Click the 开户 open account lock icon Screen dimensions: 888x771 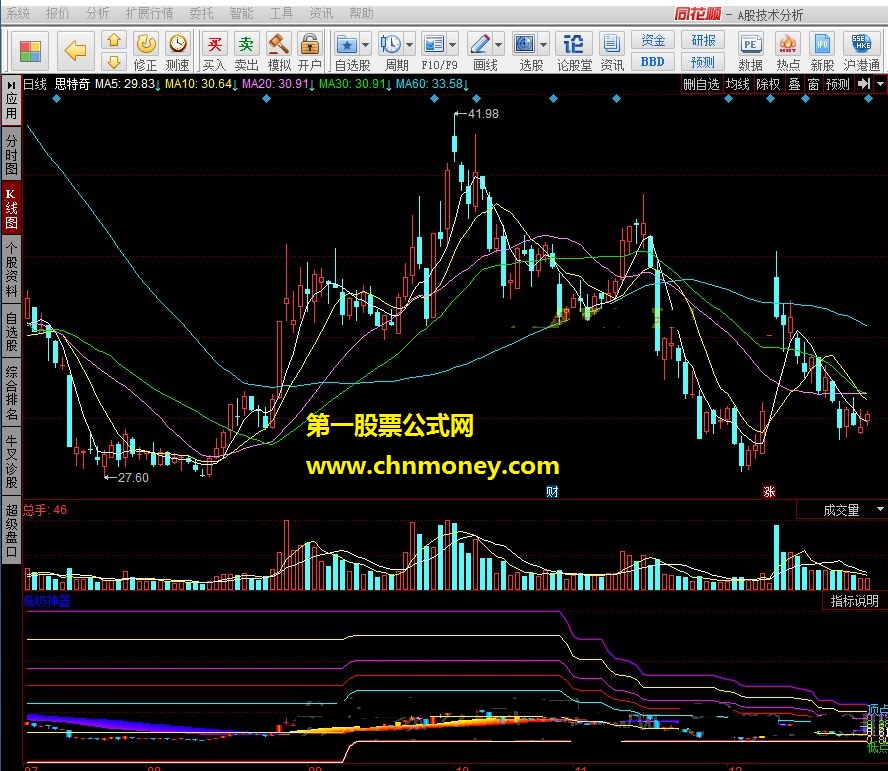pyautogui.click(x=310, y=52)
